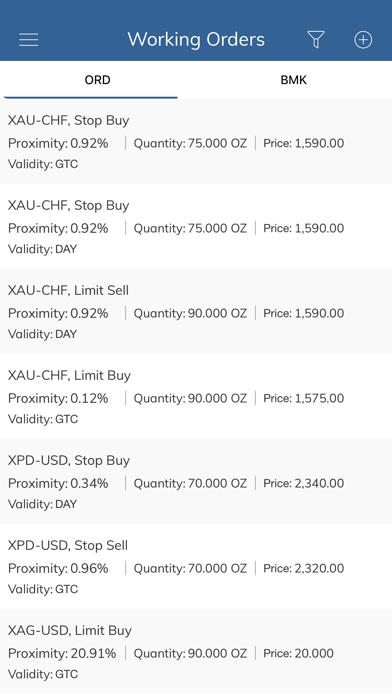Select the XAU-CHF Limit Sell order
The height and width of the screenshot is (696, 392).
click(x=196, y=312)
